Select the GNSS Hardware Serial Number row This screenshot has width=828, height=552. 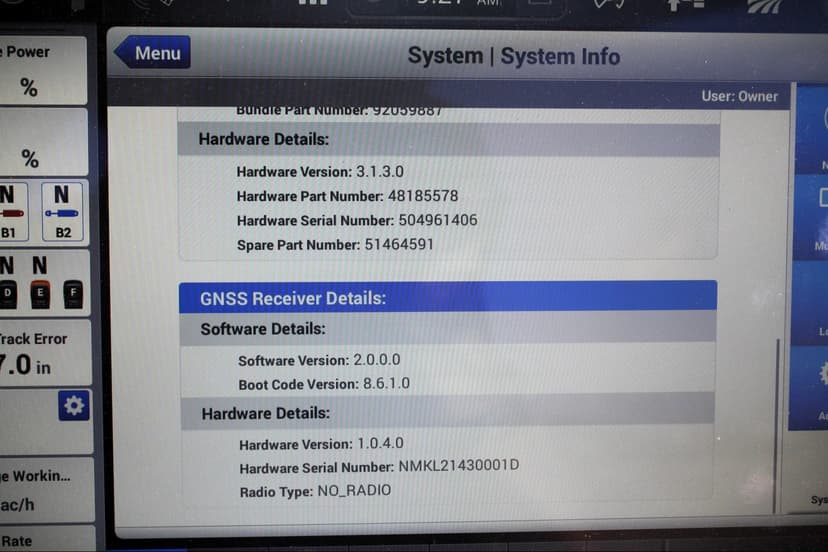point(379,467)
